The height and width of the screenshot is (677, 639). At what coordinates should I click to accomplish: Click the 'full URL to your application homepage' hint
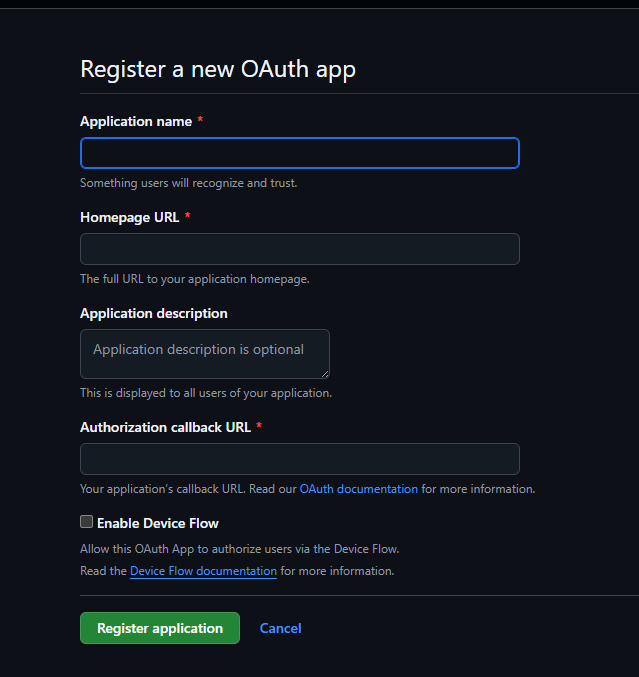(195, 279)
